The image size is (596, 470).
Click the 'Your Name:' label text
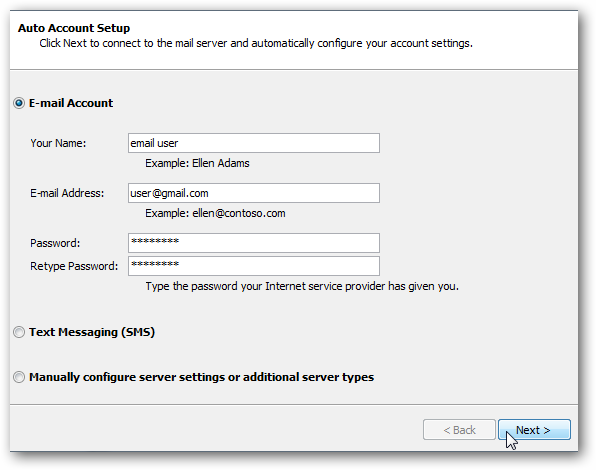(x=58, y=143)
